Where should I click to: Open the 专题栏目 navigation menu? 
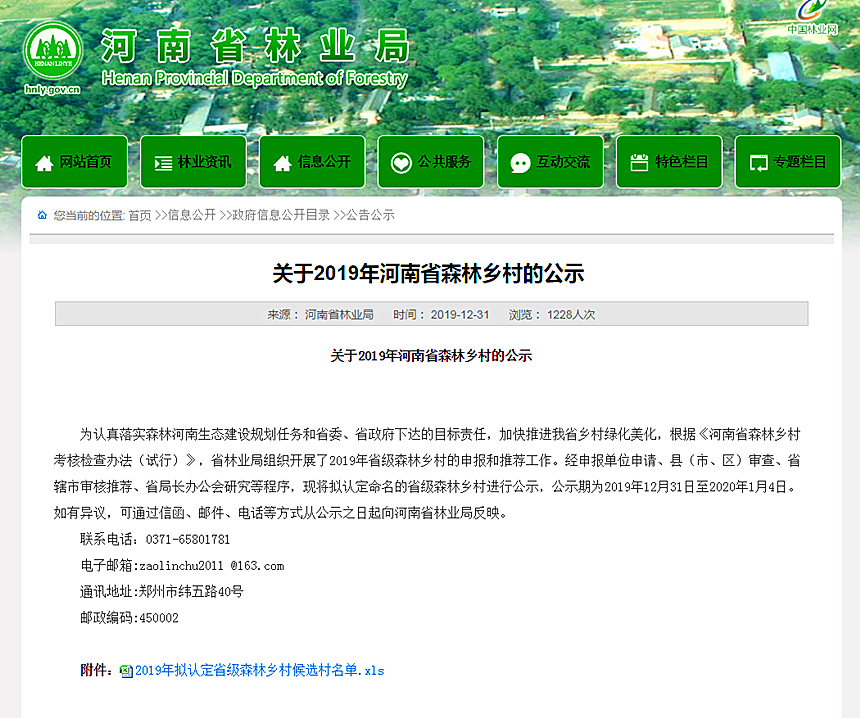(787, 162)
